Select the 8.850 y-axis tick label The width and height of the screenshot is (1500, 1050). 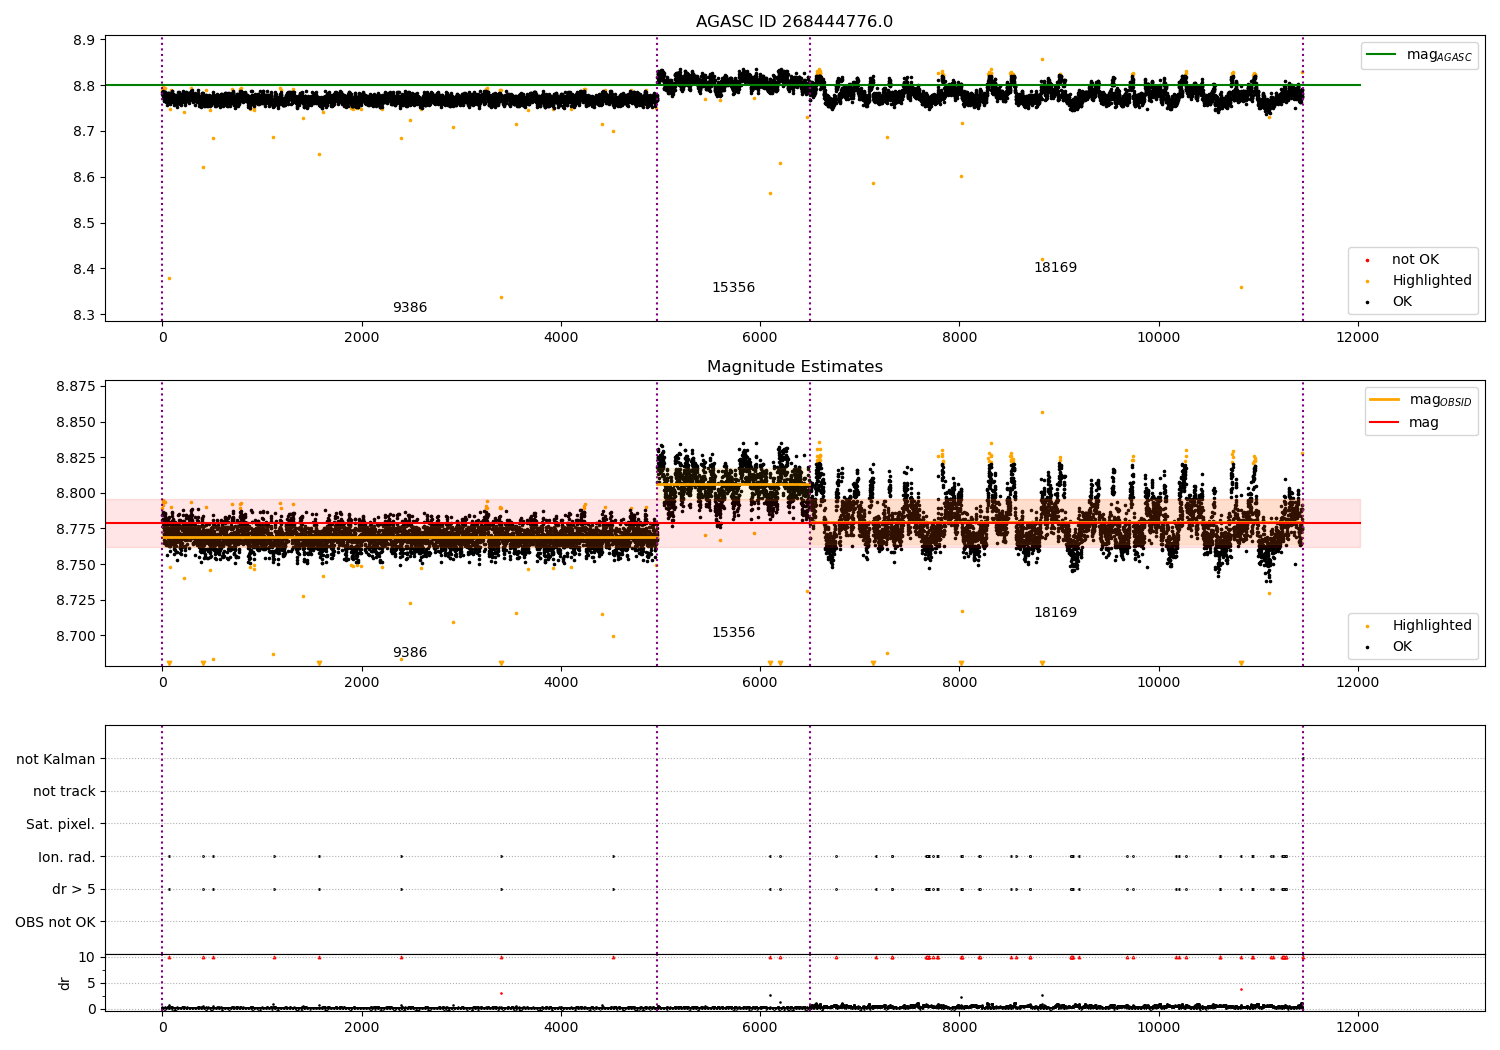(76, 422)
